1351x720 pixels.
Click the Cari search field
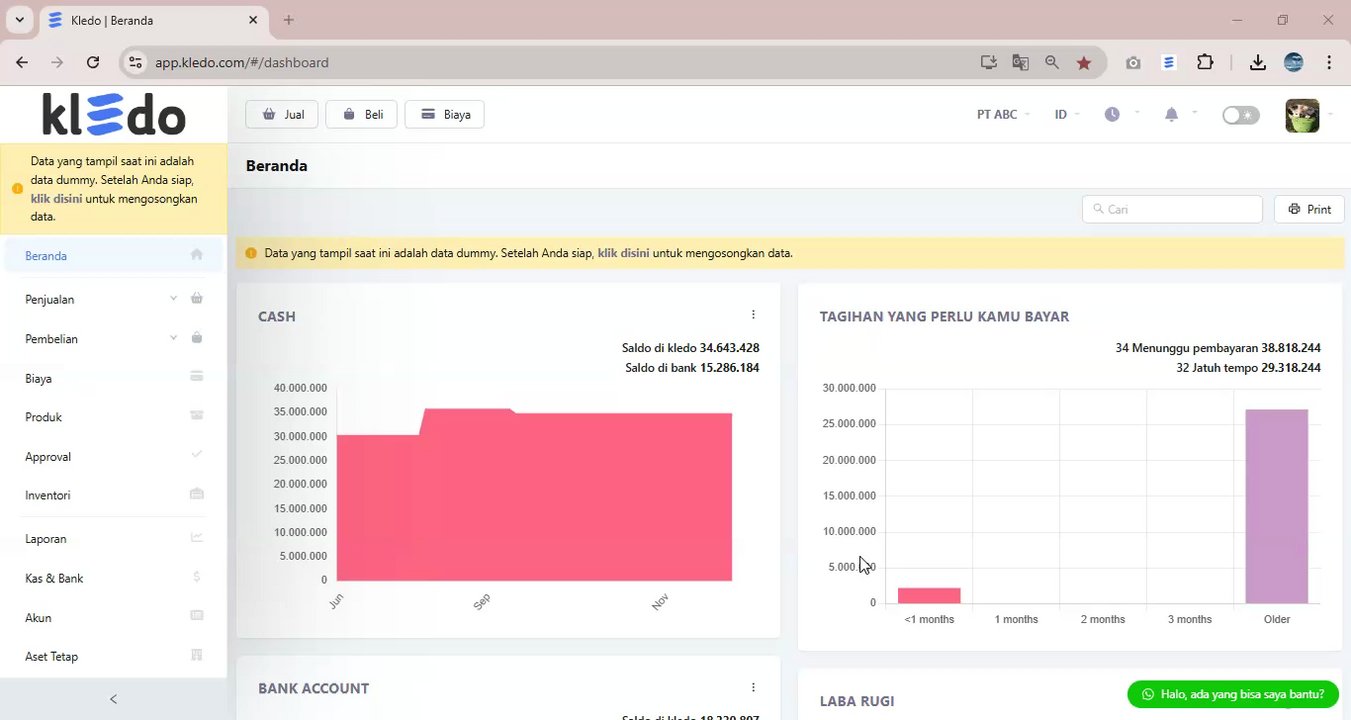pyautogui.click(x=1172, y=209)
